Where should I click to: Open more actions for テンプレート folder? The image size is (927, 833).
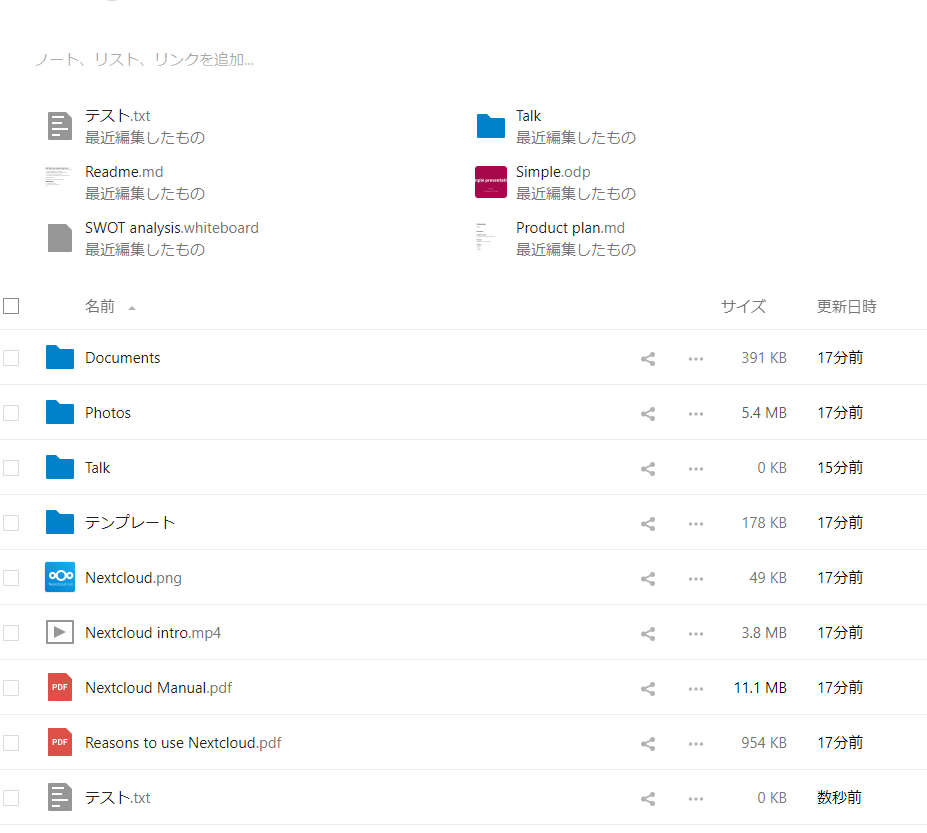click(696, 523)
